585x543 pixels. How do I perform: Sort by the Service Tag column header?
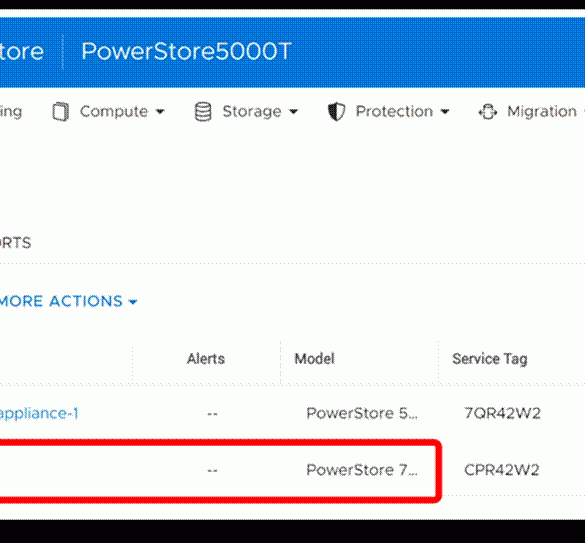[489, 359]
